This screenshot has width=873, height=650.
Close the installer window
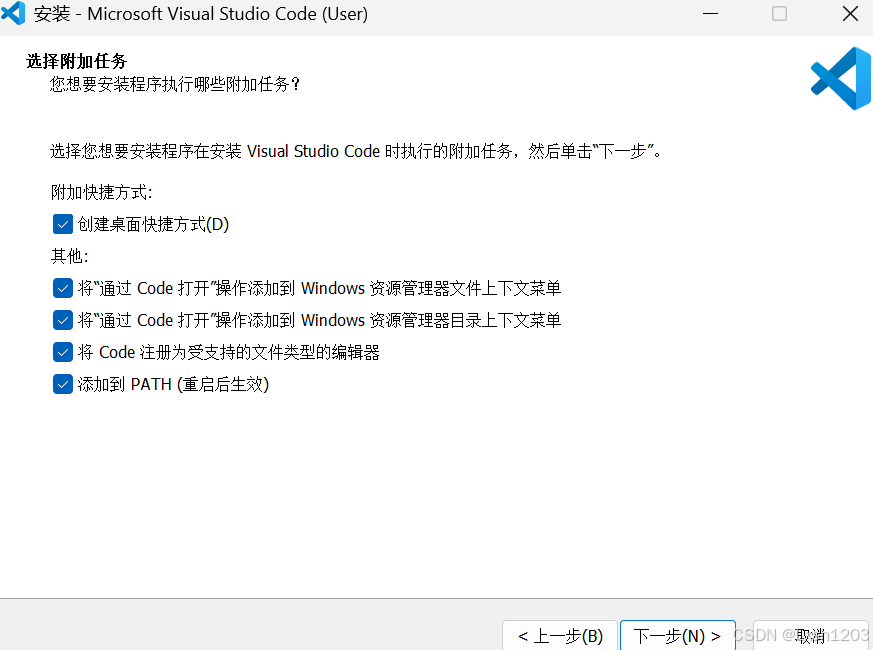(850, 13)
